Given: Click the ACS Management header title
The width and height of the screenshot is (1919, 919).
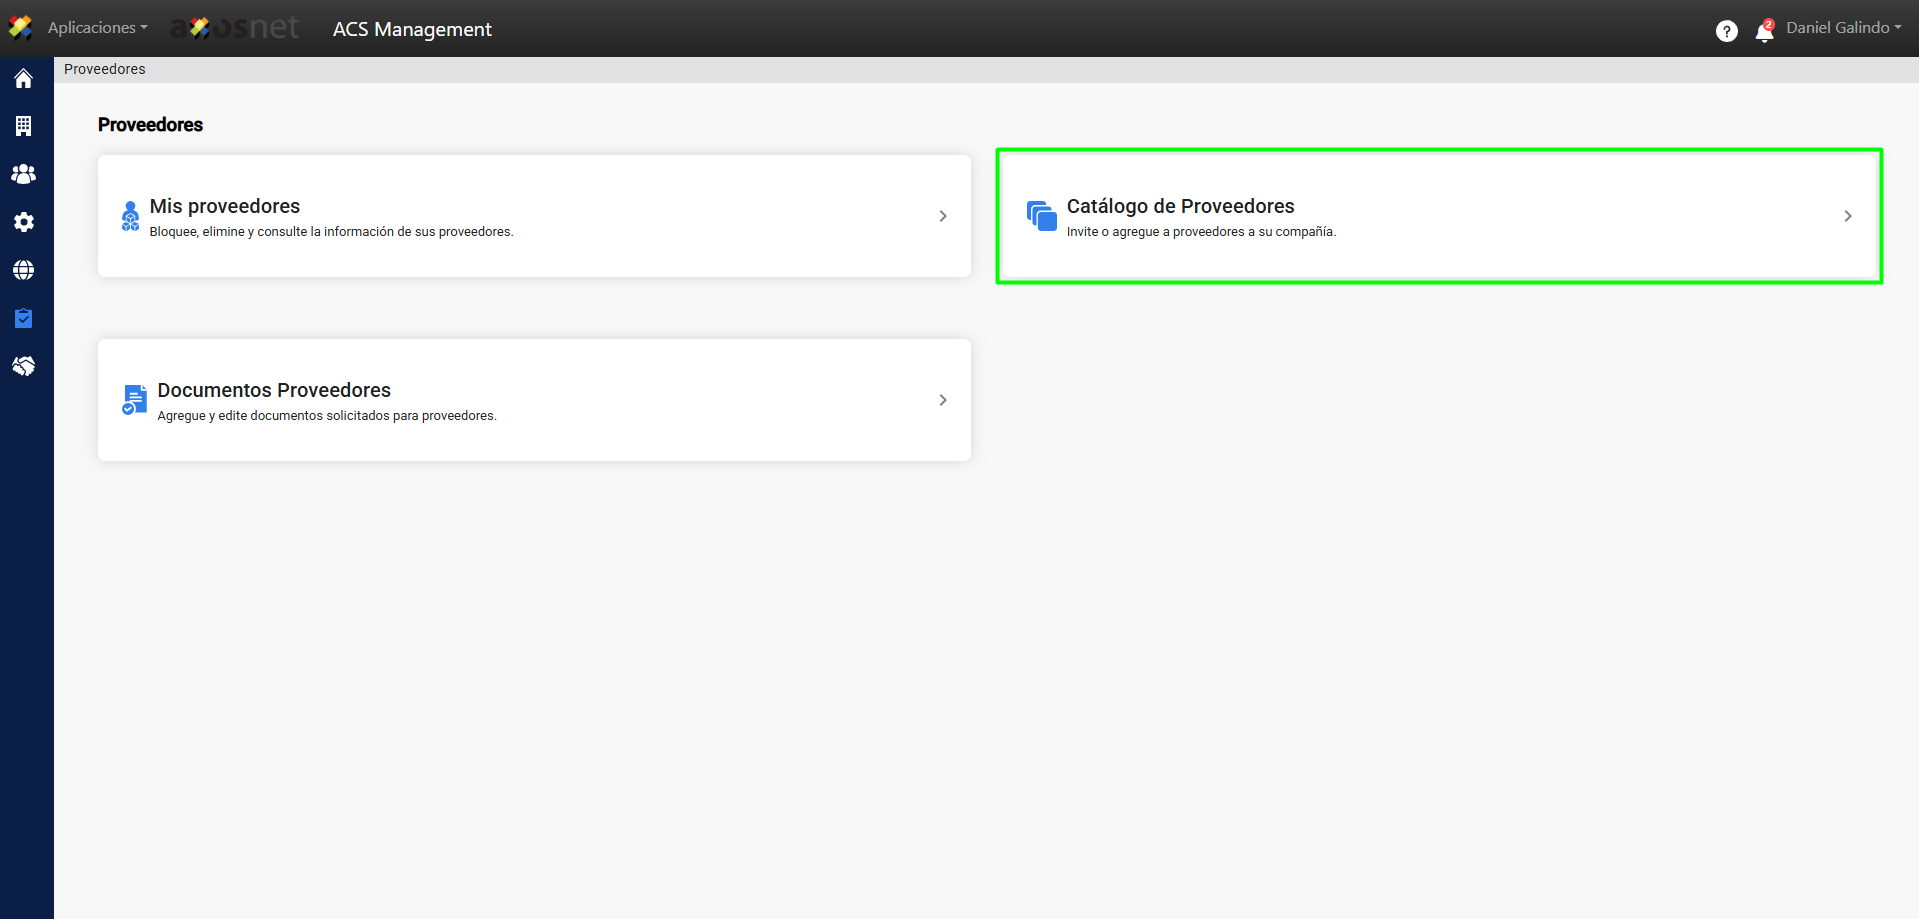Looking at the screenshot, I should (x=412, y=29).
